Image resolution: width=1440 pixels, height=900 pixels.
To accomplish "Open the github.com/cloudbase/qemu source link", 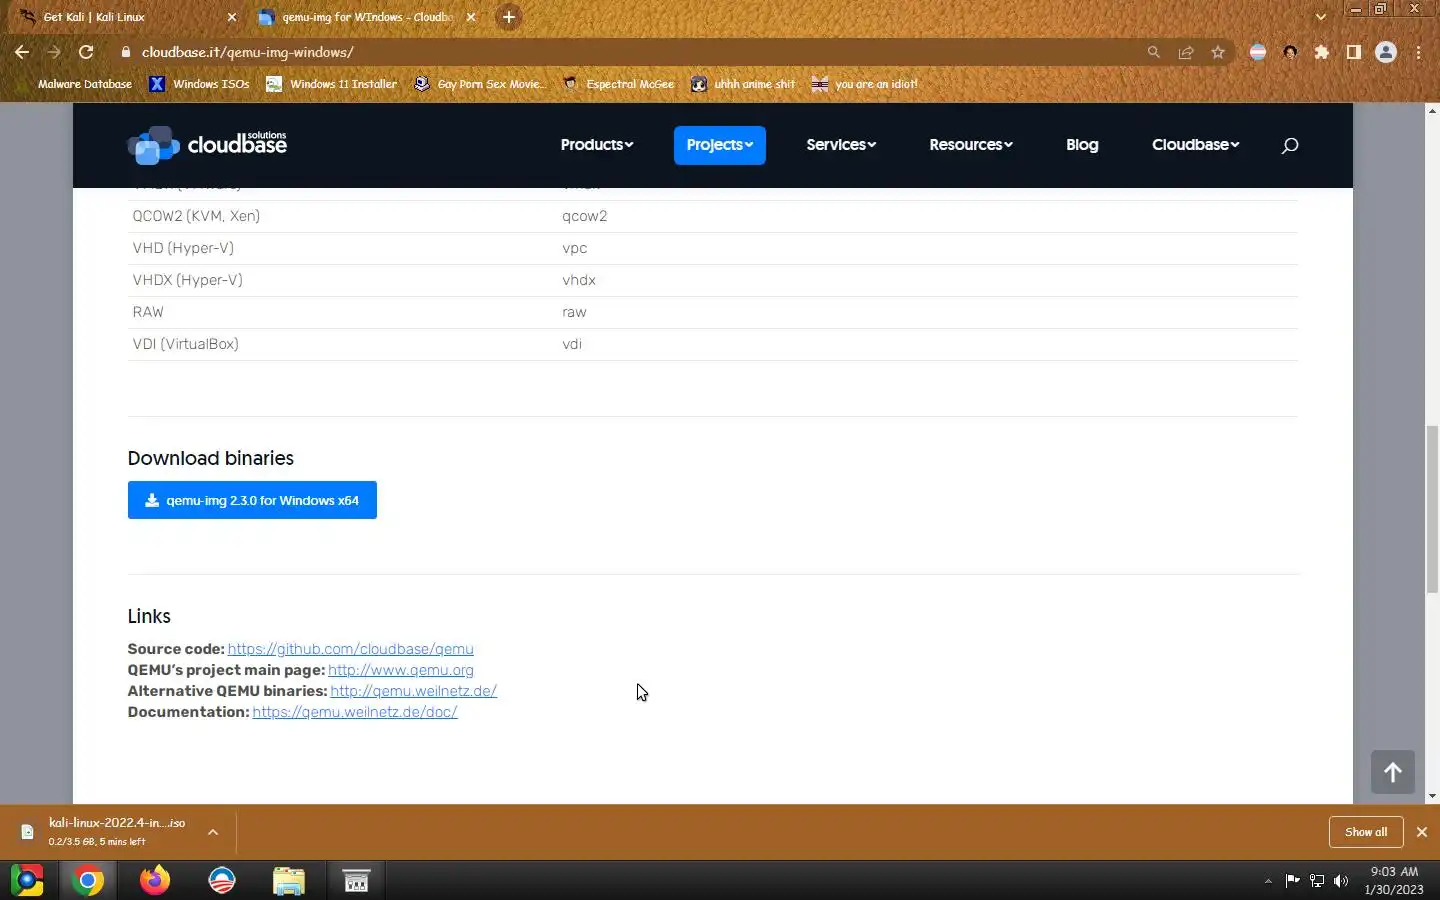I will 351,649.
